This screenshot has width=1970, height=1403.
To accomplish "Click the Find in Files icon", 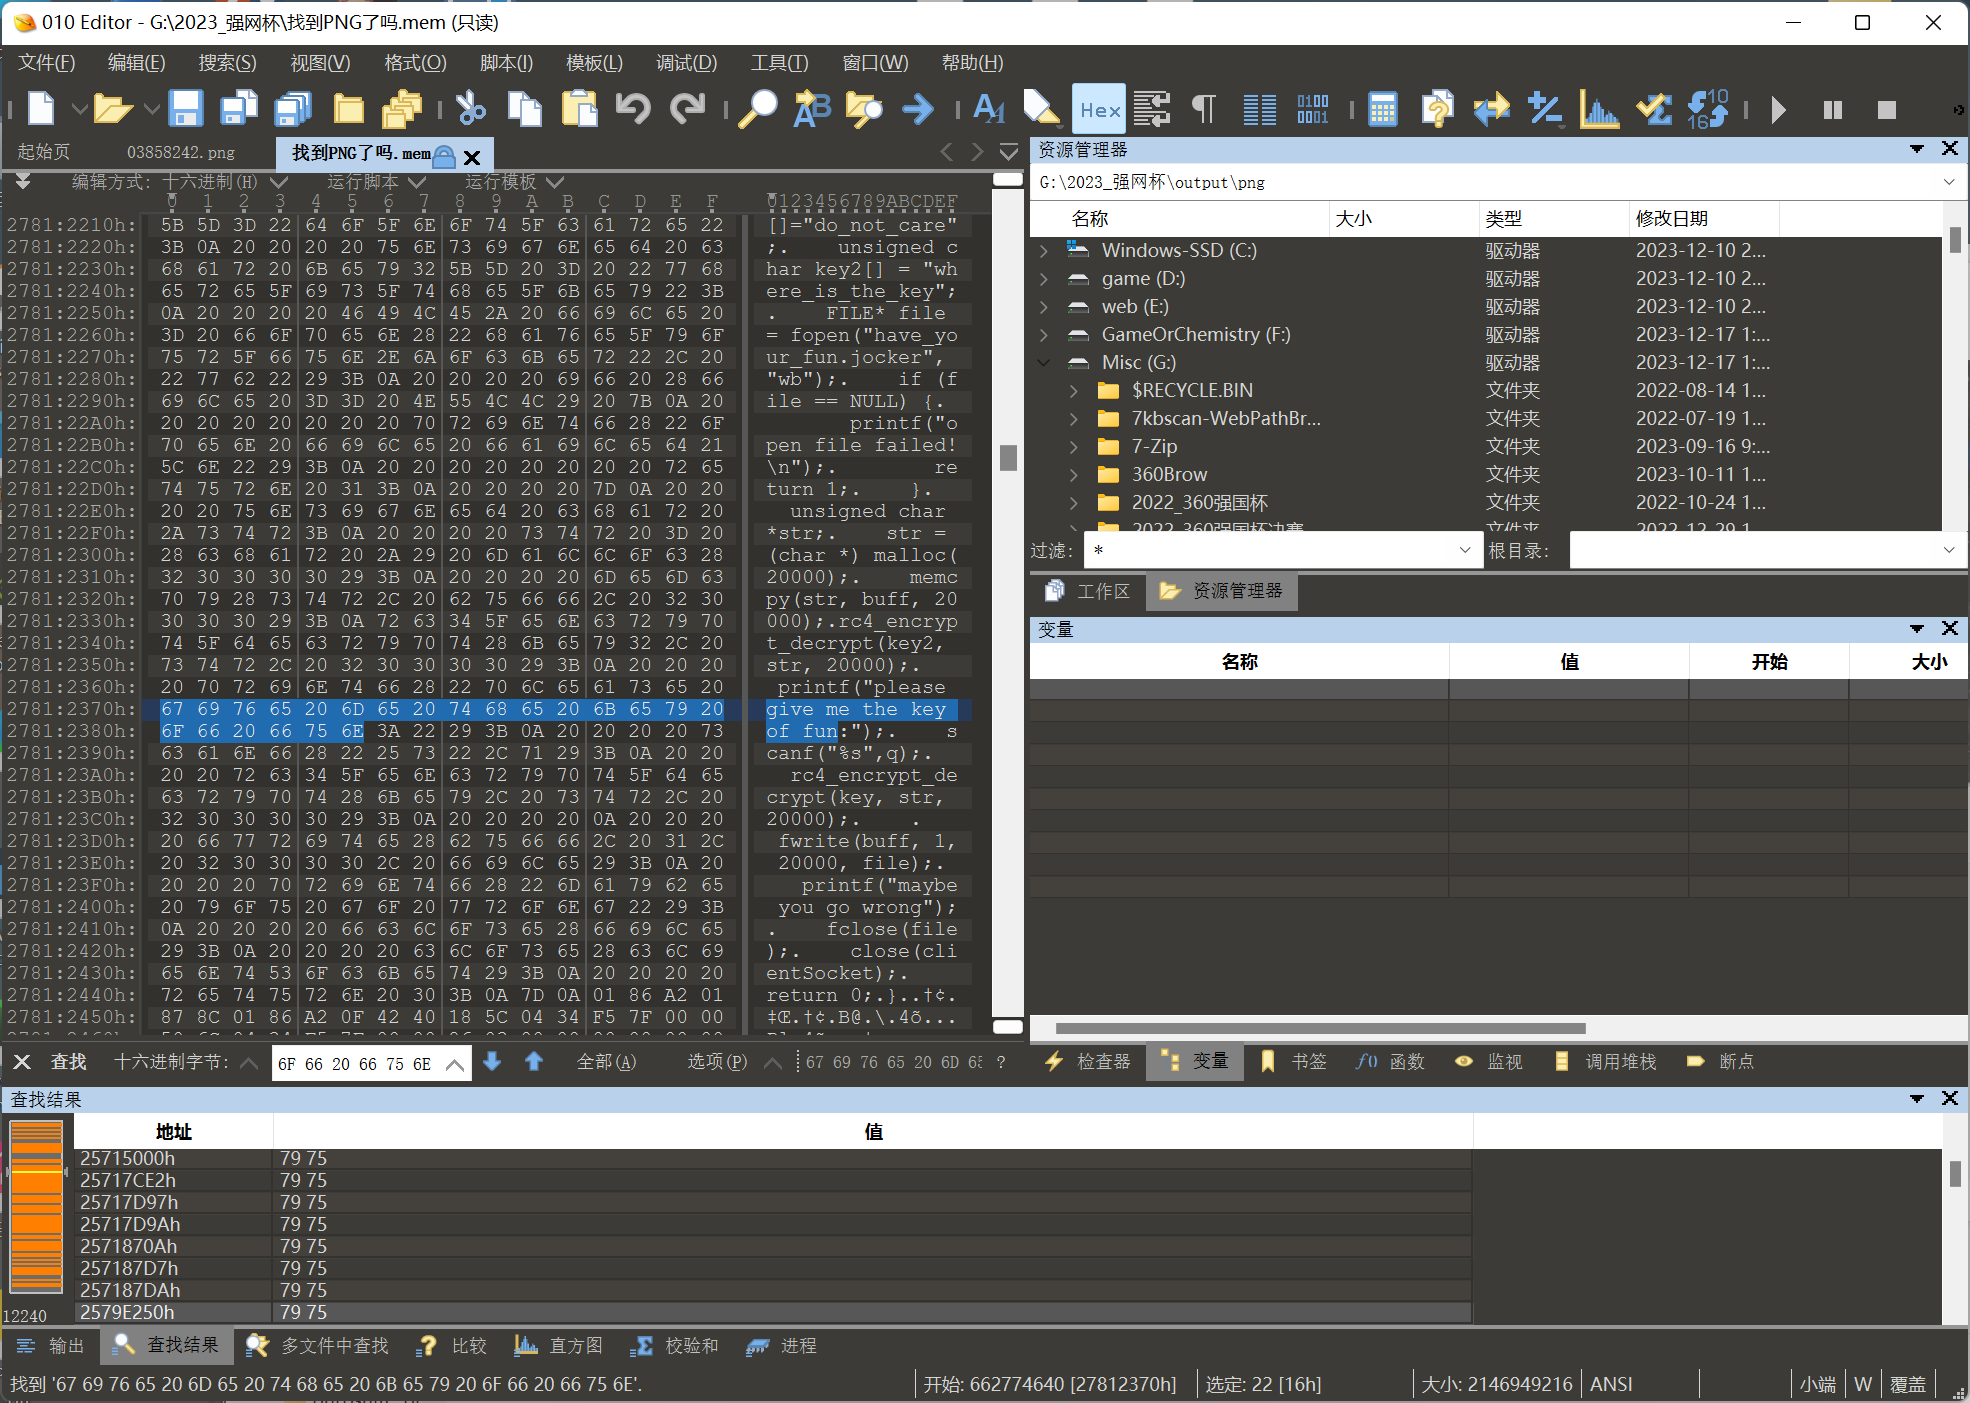I will click(x=864, y=108).
